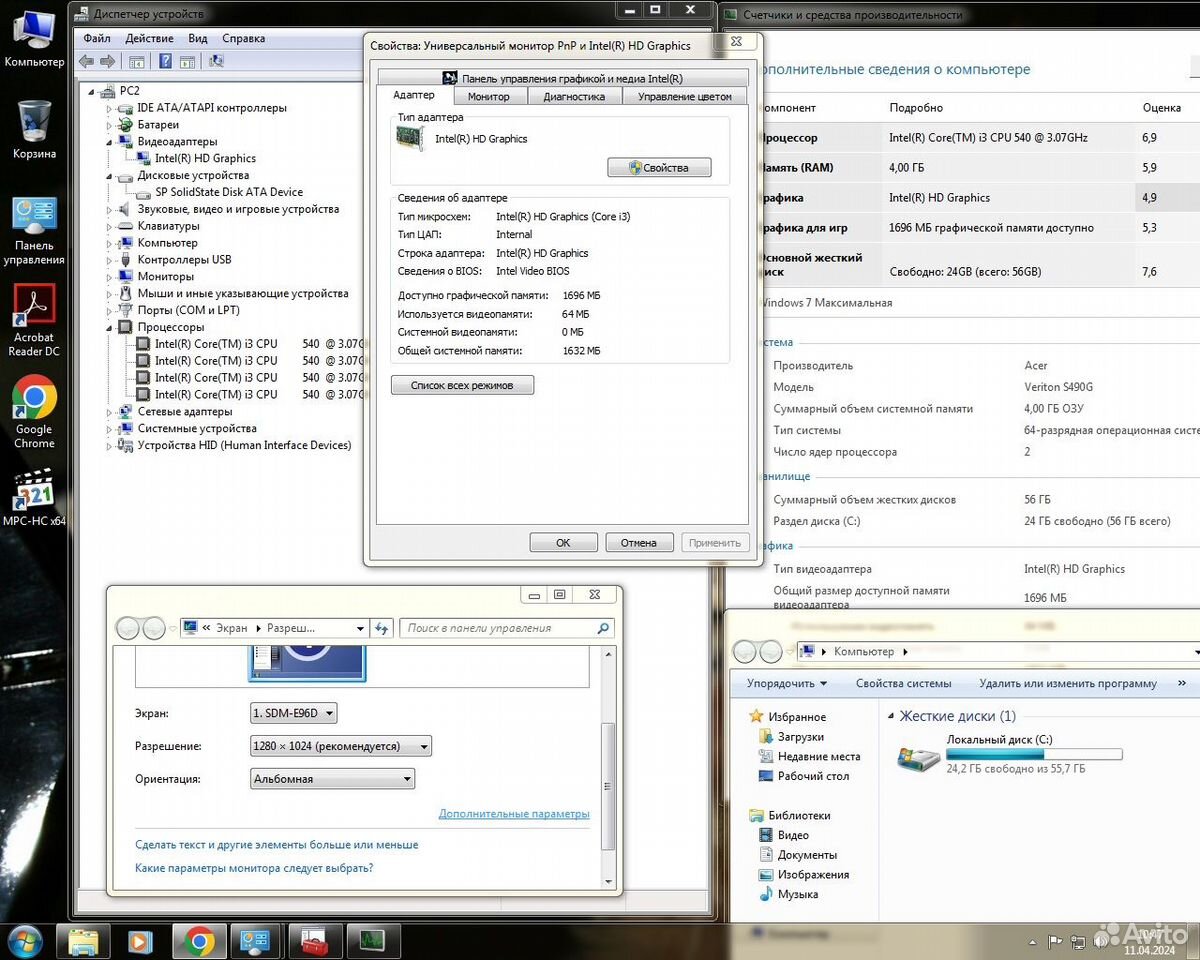Viewport: 1200px width, 960px height.
Task: Click the Локальный диск (C:) usage bar
Action: [x=1034, y=754]
